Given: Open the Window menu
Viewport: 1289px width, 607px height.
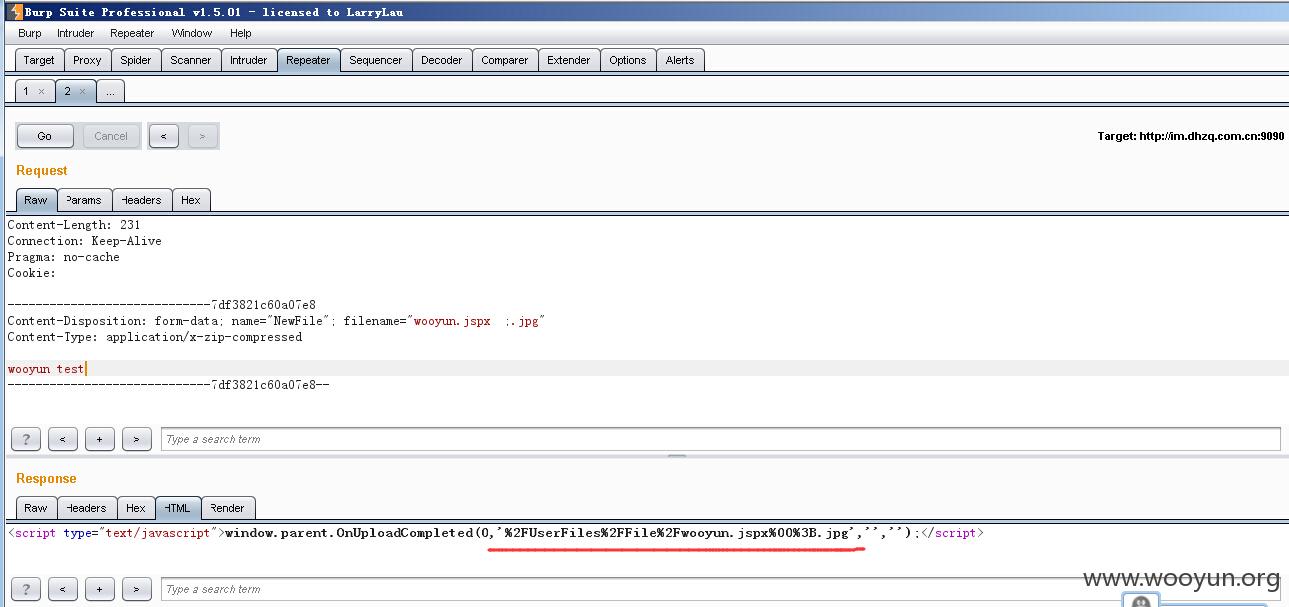Looking at the screenshot, I should 192,33.
